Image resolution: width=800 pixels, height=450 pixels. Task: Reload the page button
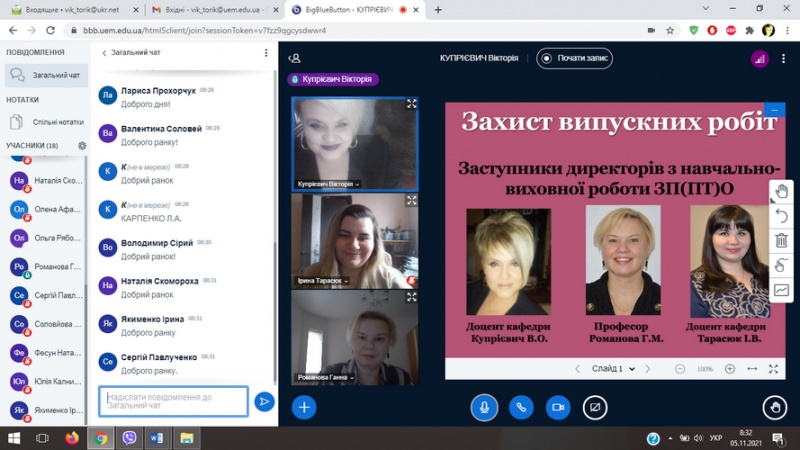tap(51, 31)
